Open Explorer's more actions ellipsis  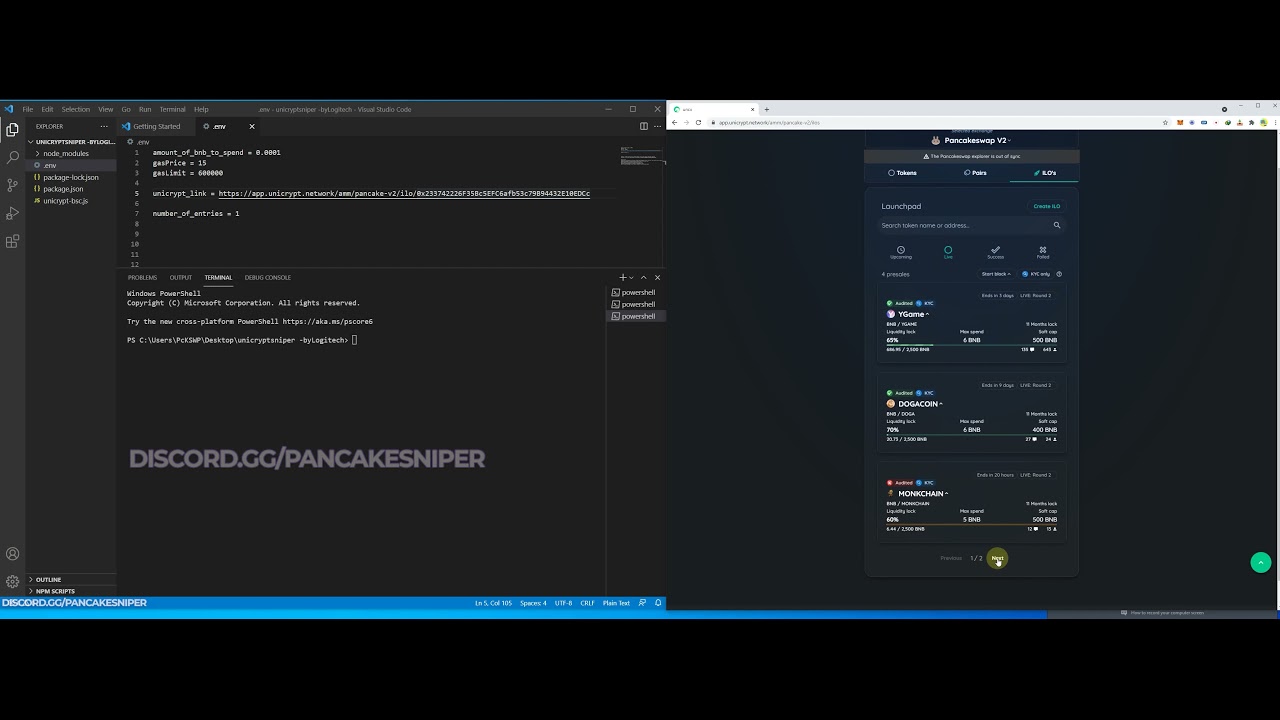click(x=104, y=126)
